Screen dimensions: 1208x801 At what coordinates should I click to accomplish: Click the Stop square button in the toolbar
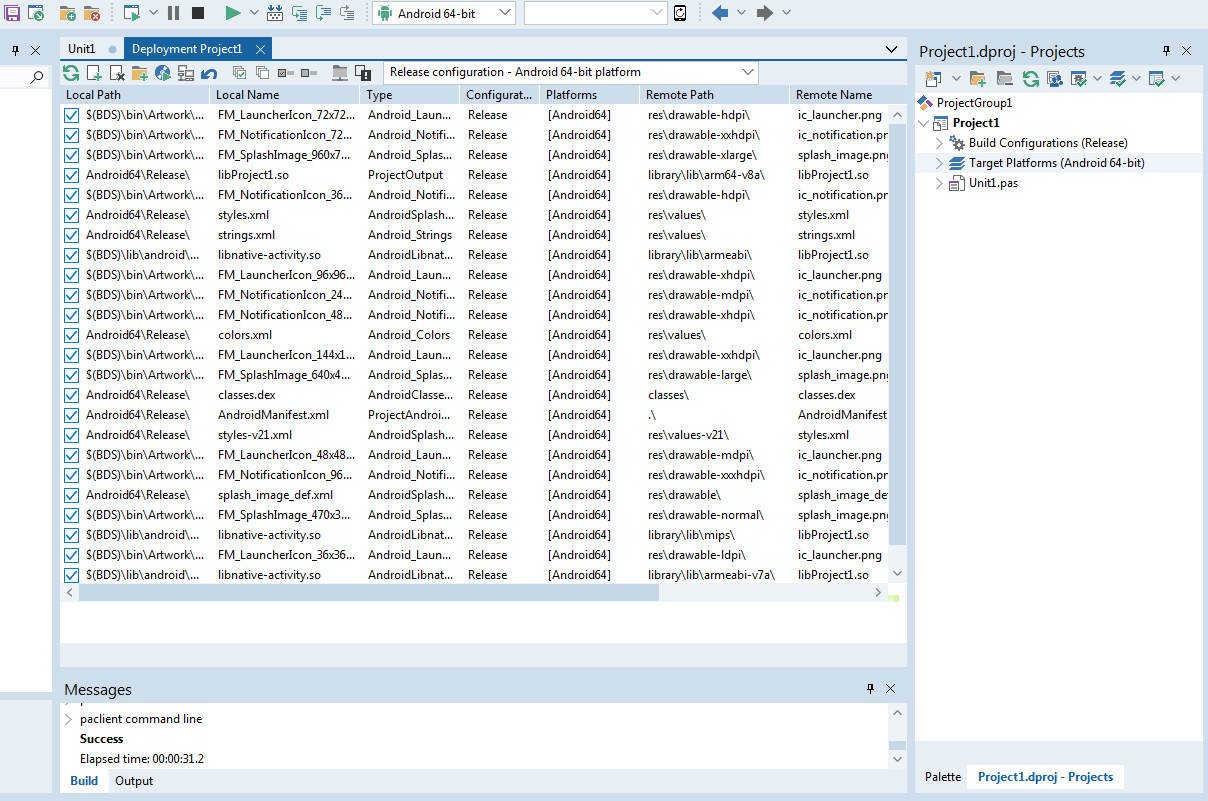197,13
